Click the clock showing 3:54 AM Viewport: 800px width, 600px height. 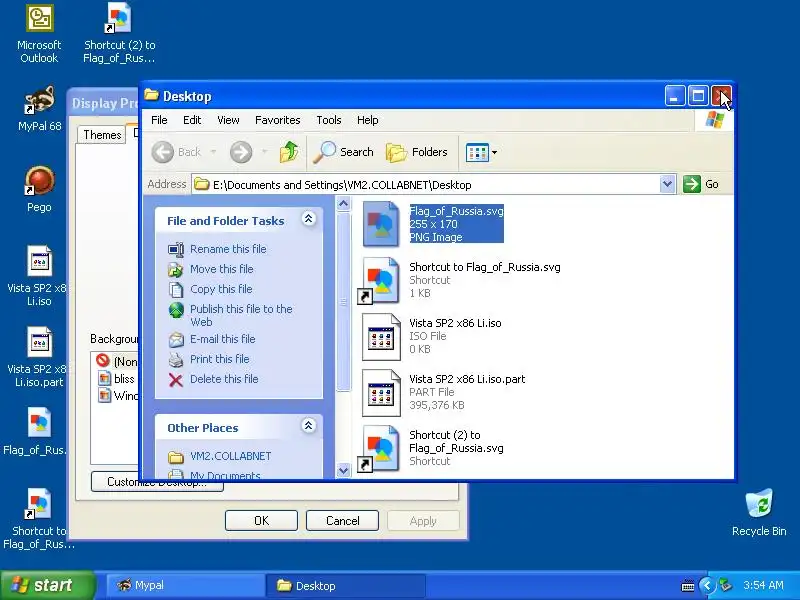pyautogui.click(x=763, y=585)
